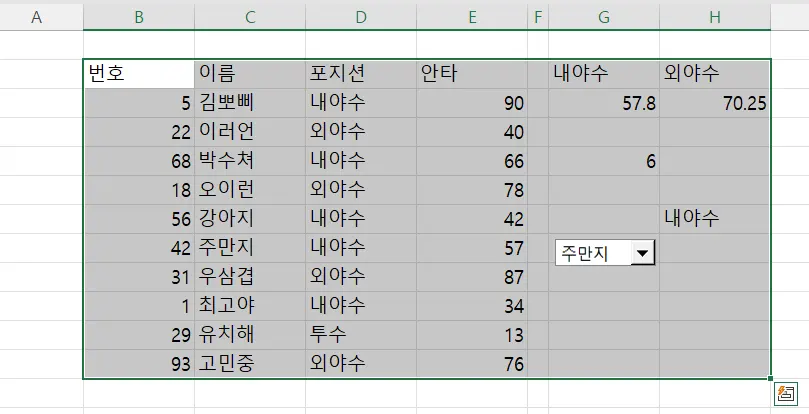The height and width of the screenshot is (414, 809).
Task: Select the number cell showing 29
Action: pyautogui.click(x=139, y=335)
